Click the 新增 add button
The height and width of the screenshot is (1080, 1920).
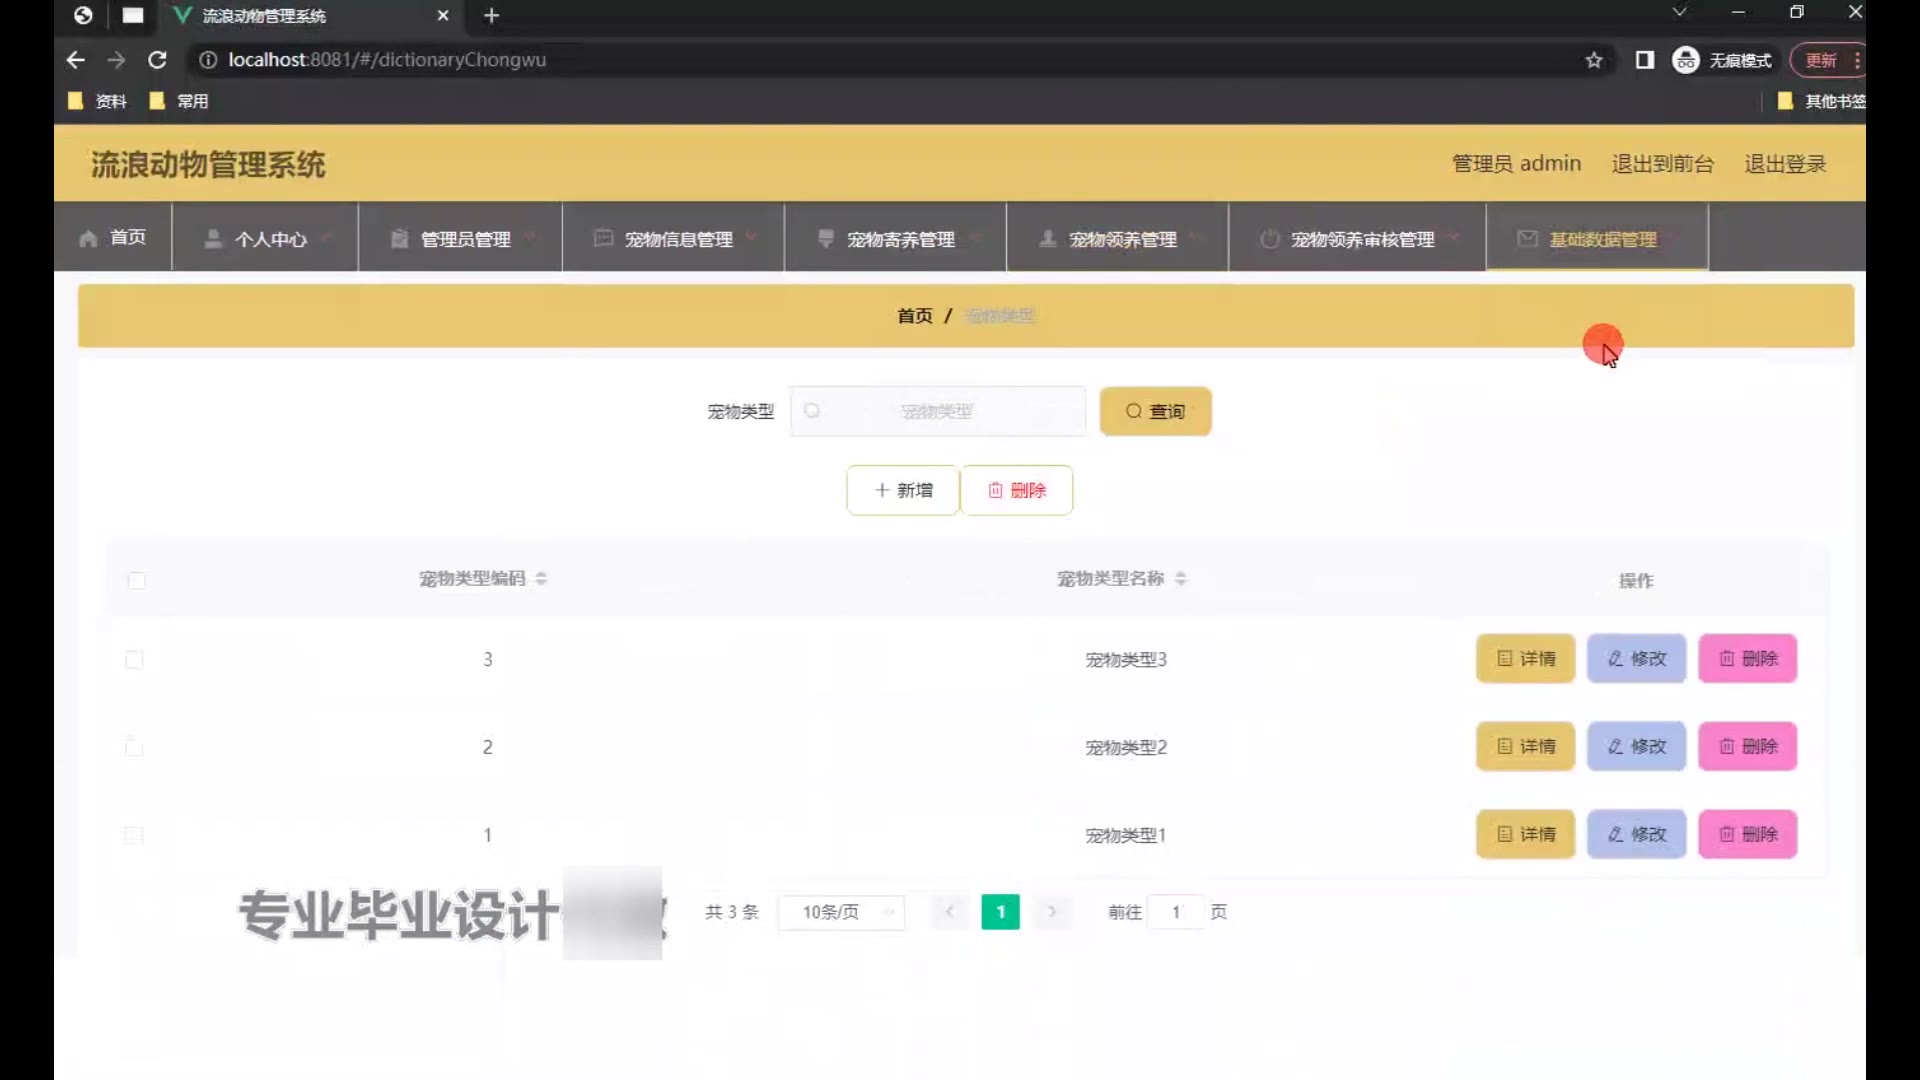click(x=902, y=490)
